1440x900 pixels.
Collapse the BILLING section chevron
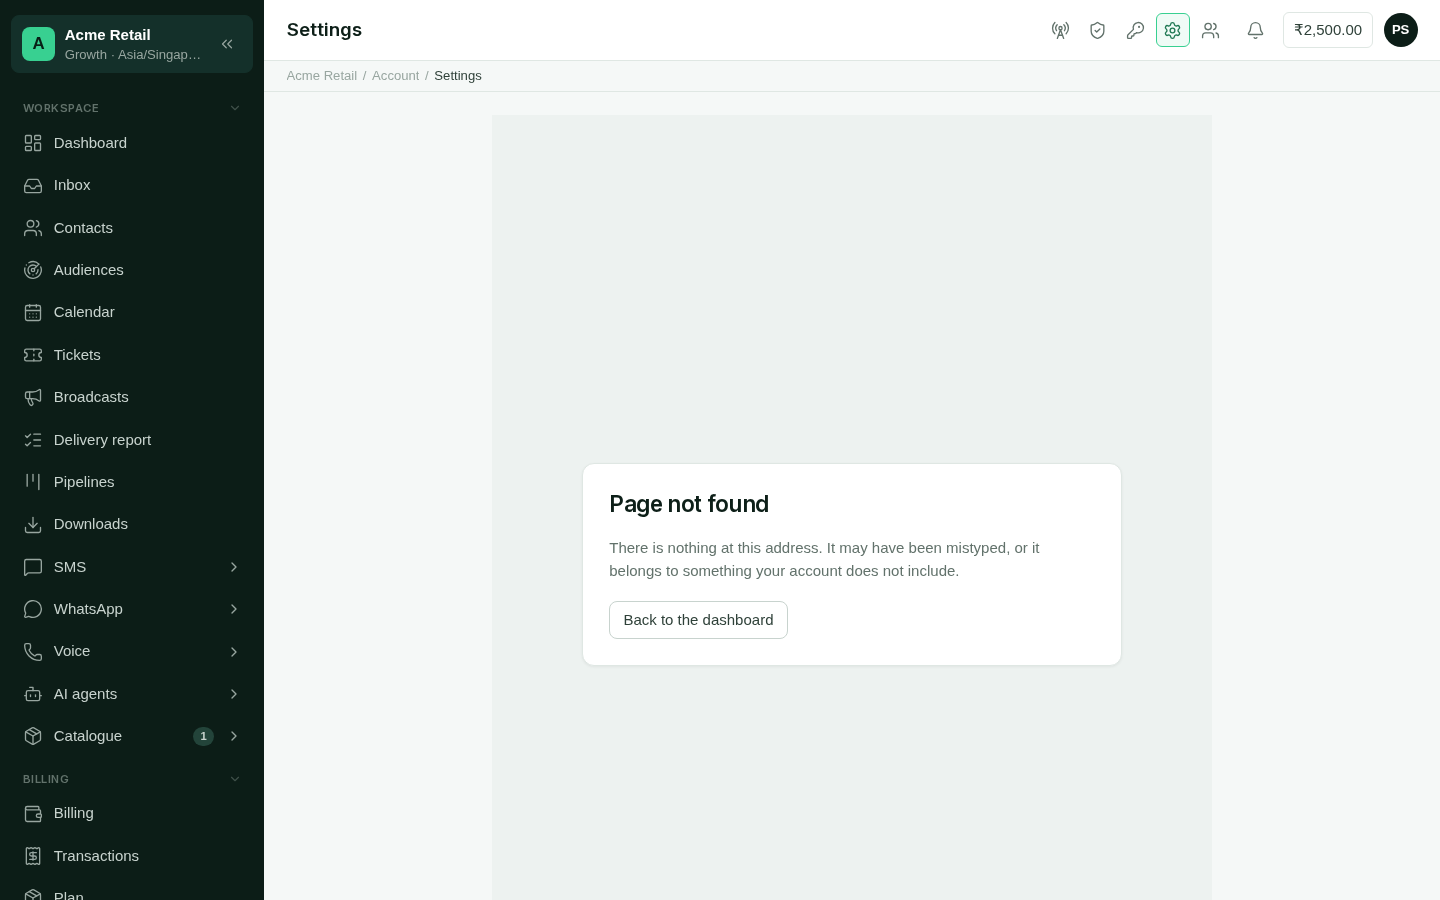pos(235,779)
